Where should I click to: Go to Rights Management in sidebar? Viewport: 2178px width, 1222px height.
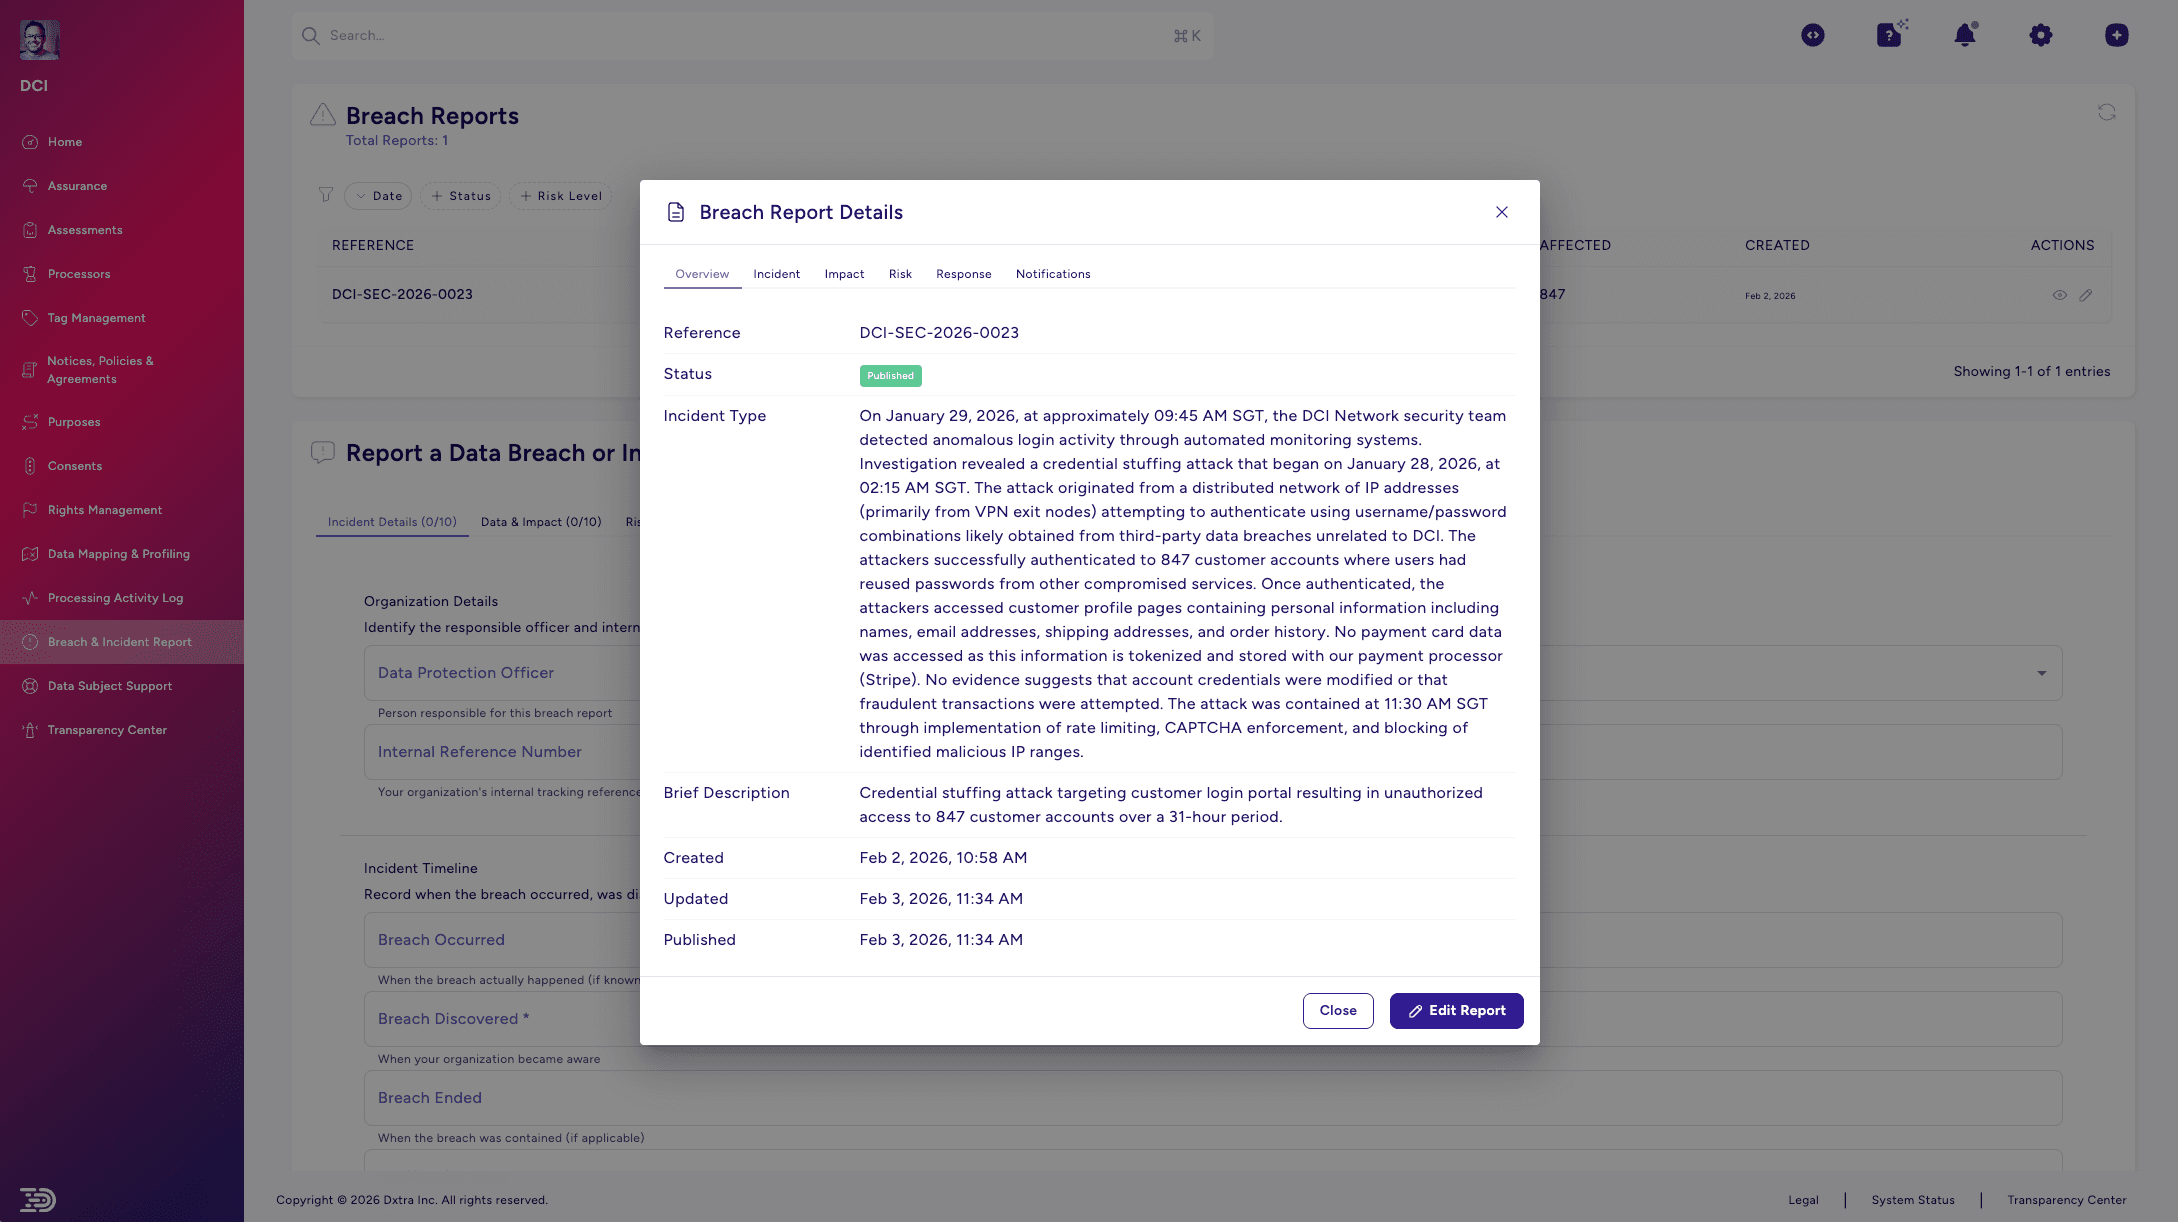click(104, 510)
